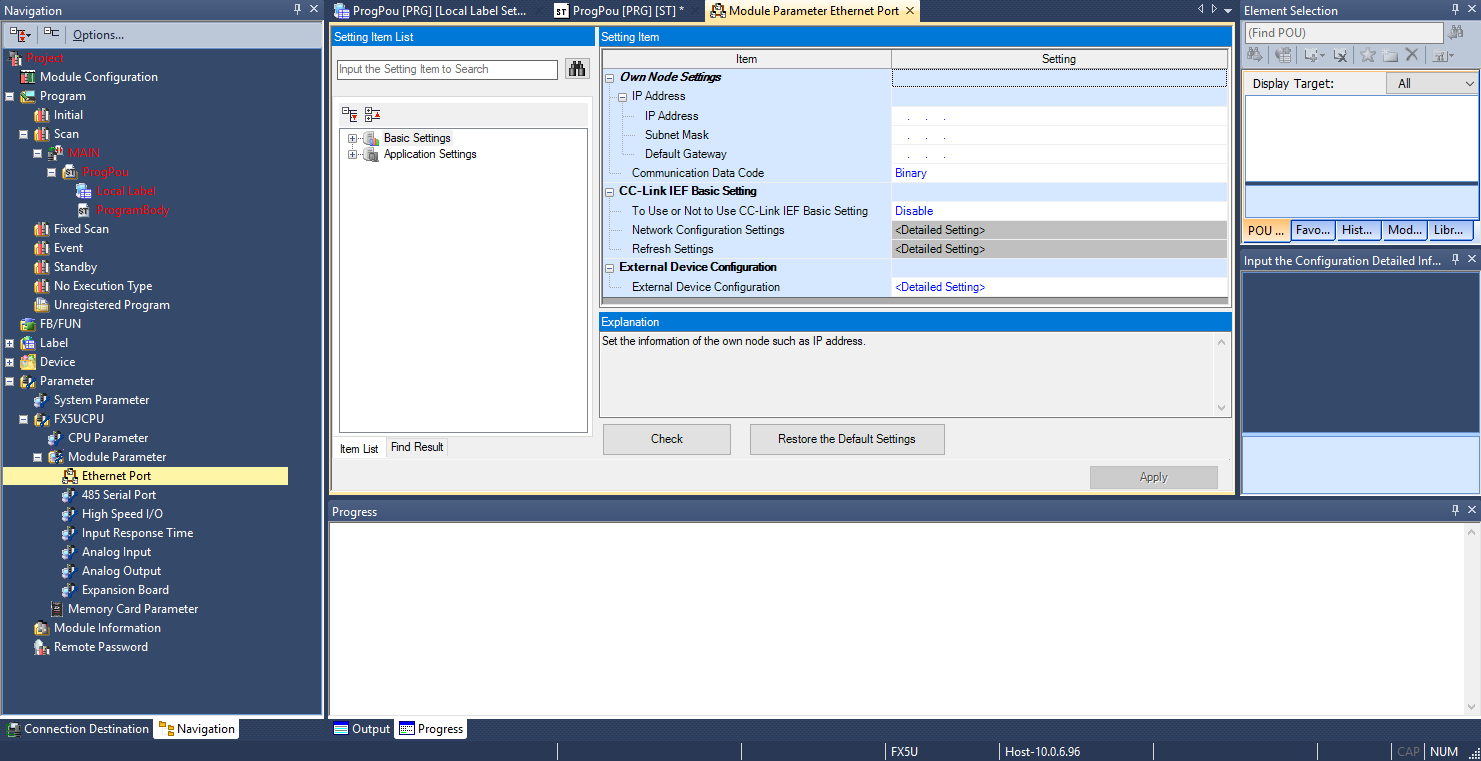
Task: Click the second icon in the Navigation toolbar
Action: pyautogui.click(x=51, y=34)
